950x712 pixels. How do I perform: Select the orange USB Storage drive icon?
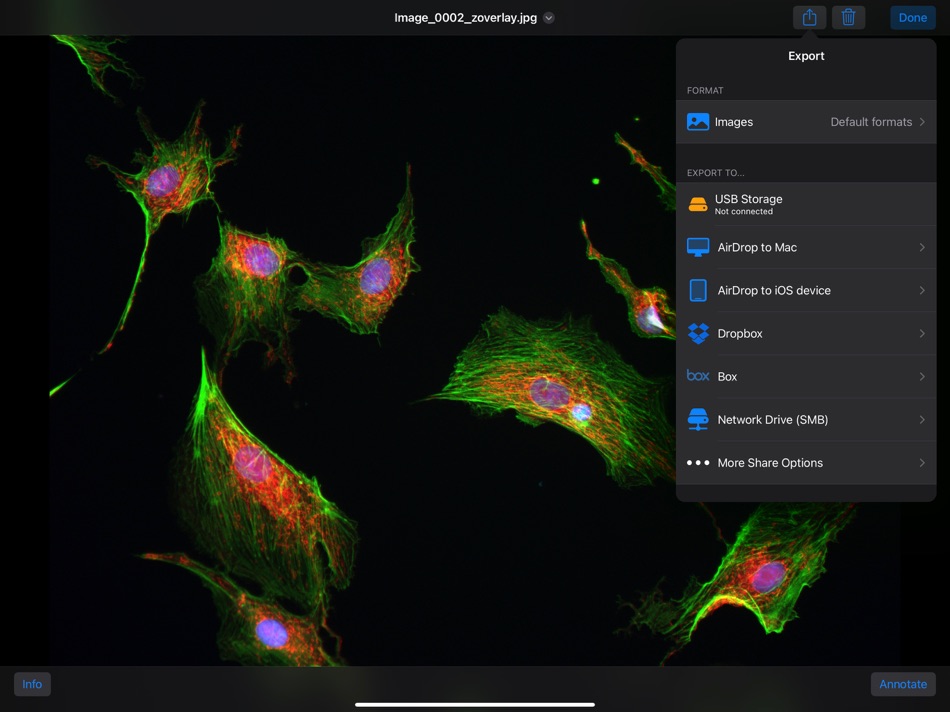(698, 205)
